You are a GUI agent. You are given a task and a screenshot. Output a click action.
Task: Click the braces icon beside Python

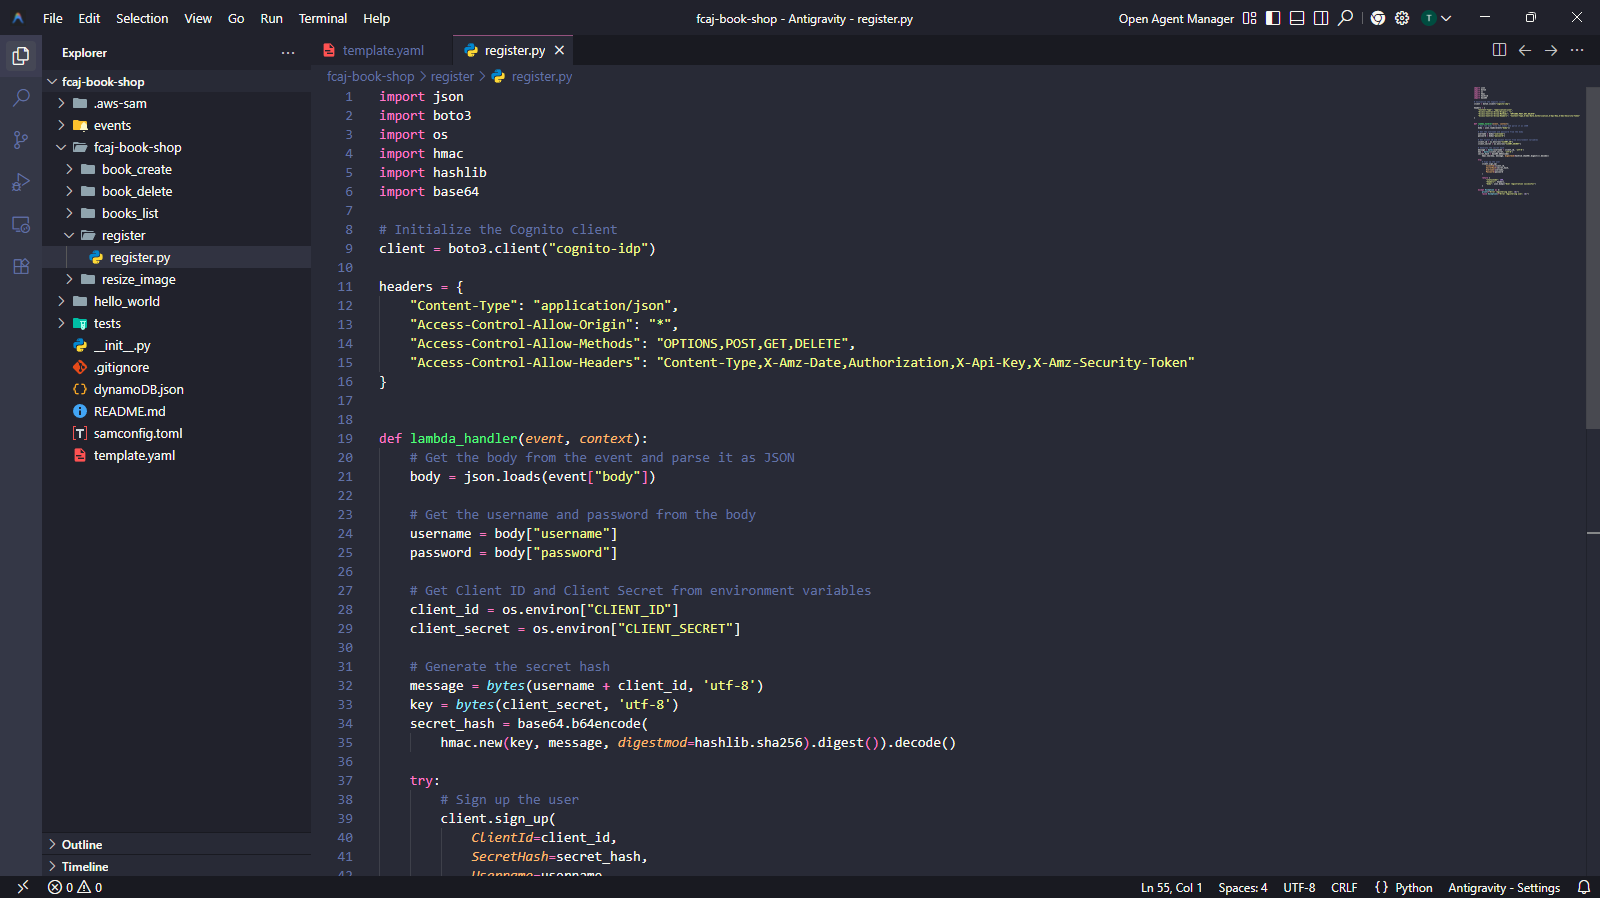click(x=1381, y=887)
